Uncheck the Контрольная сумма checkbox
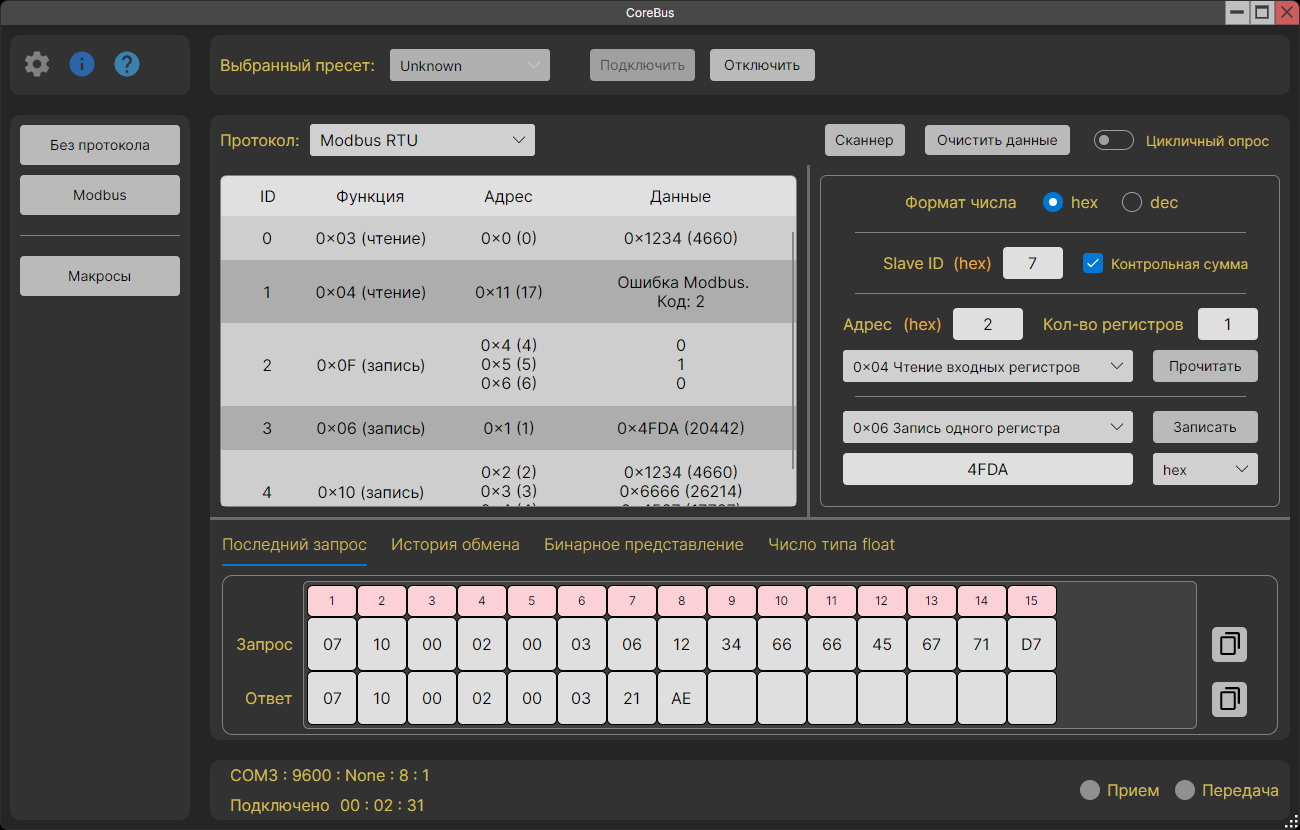The image size is (1300, 830). (1093, 264)
